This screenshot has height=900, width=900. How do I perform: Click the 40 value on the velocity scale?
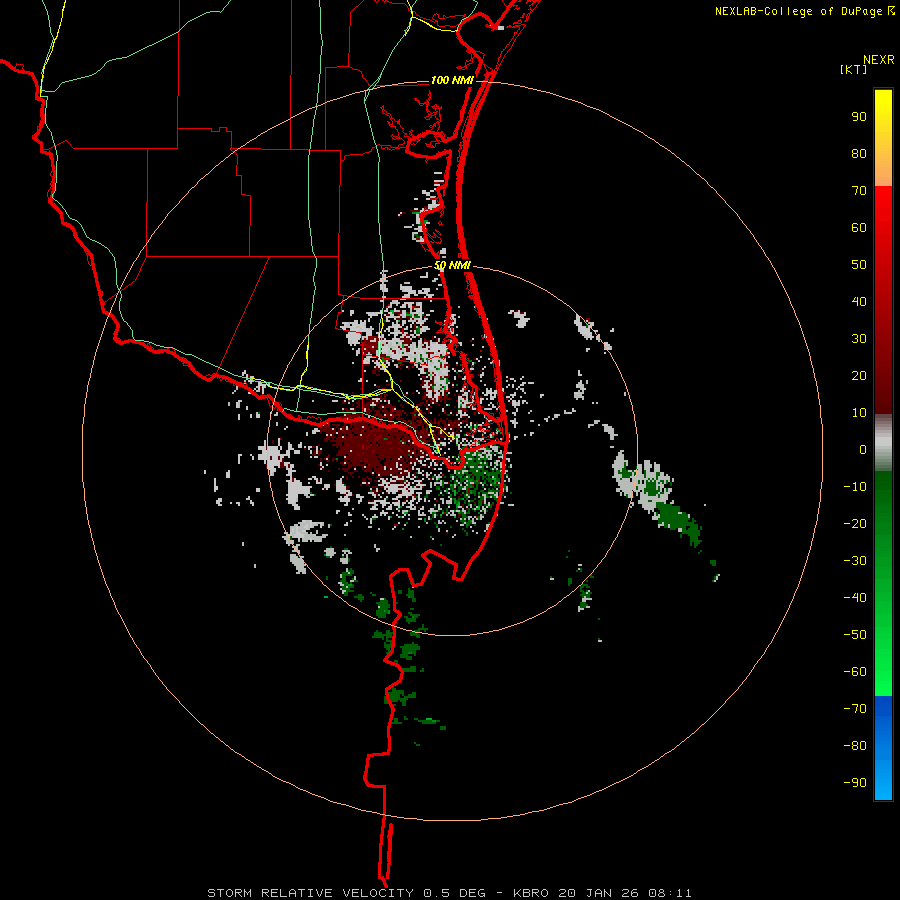pyautogui.click(x=859, y=302)
